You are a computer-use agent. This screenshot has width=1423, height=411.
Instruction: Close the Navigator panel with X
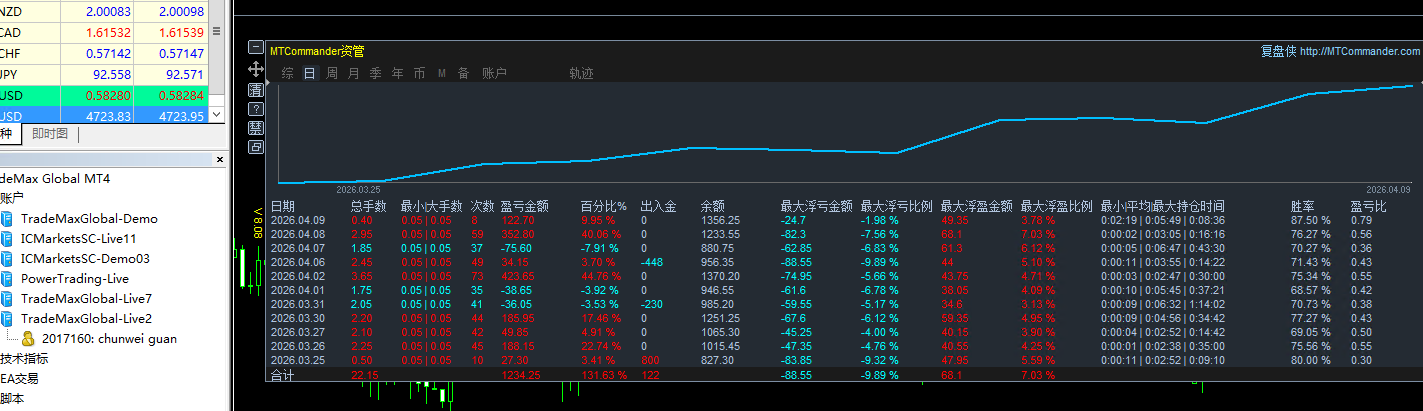click(220, 159)
